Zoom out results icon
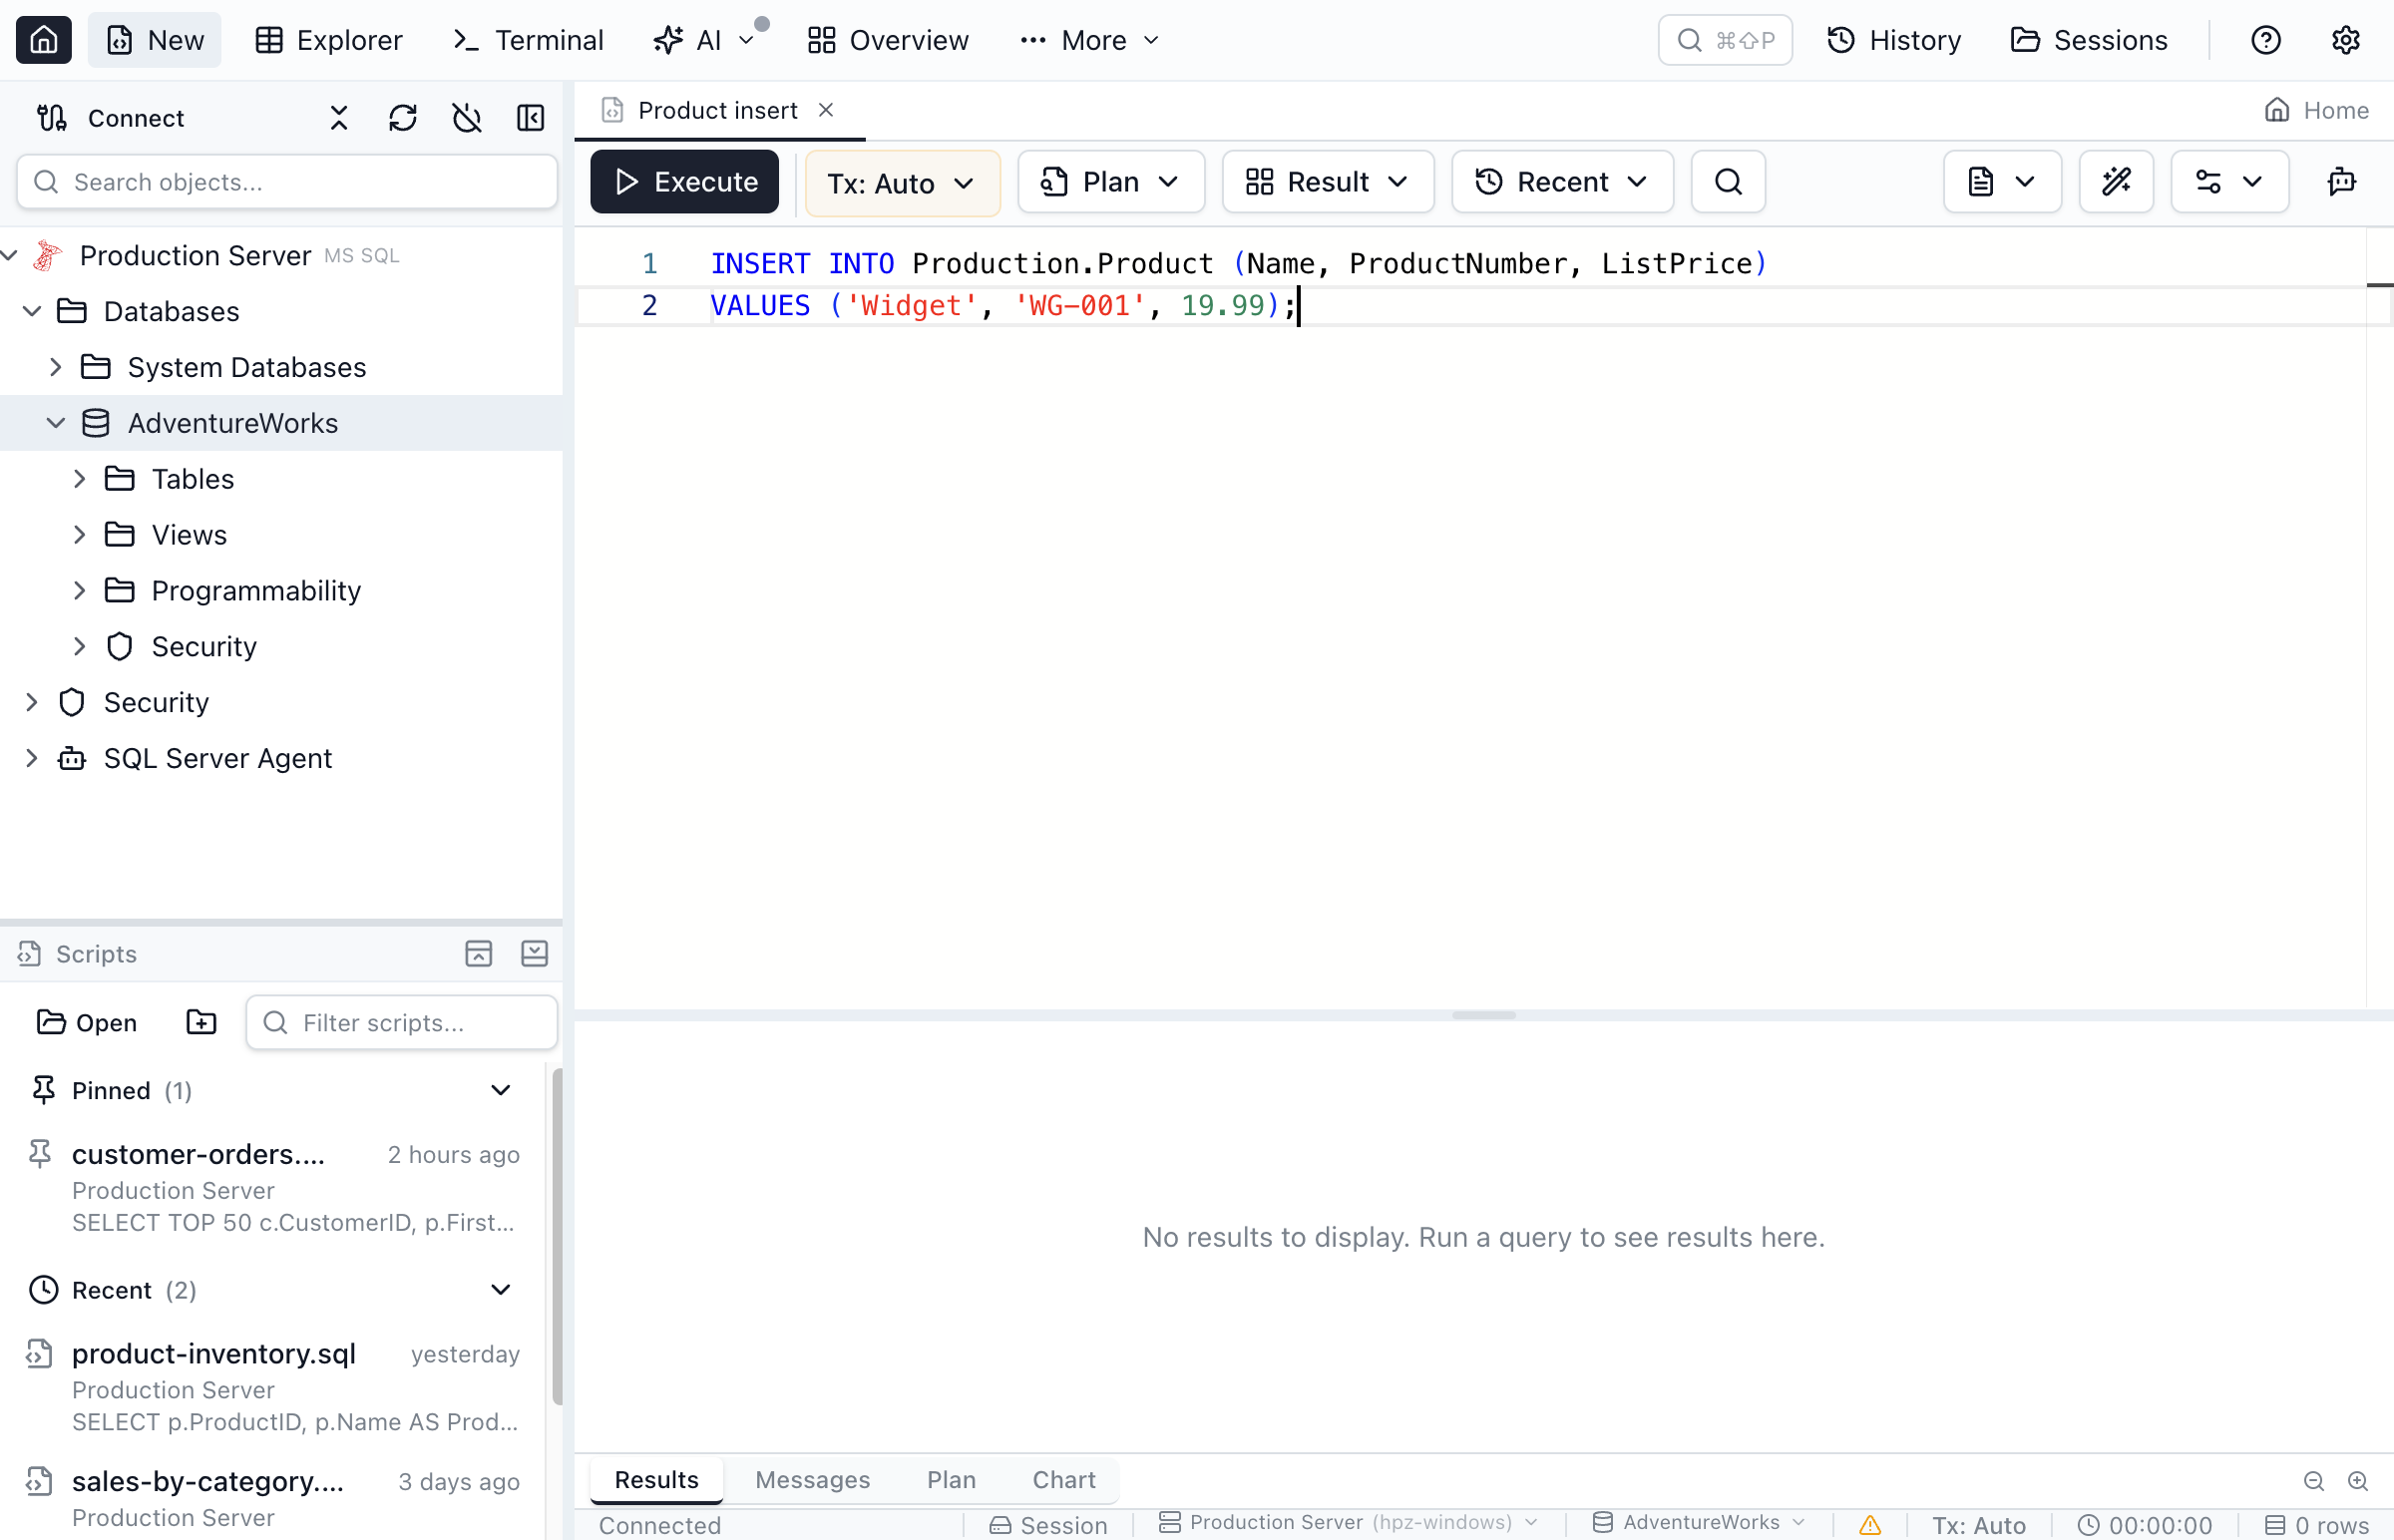The height and width of the screenshot is (1540, 2394). point(2313,1482)
